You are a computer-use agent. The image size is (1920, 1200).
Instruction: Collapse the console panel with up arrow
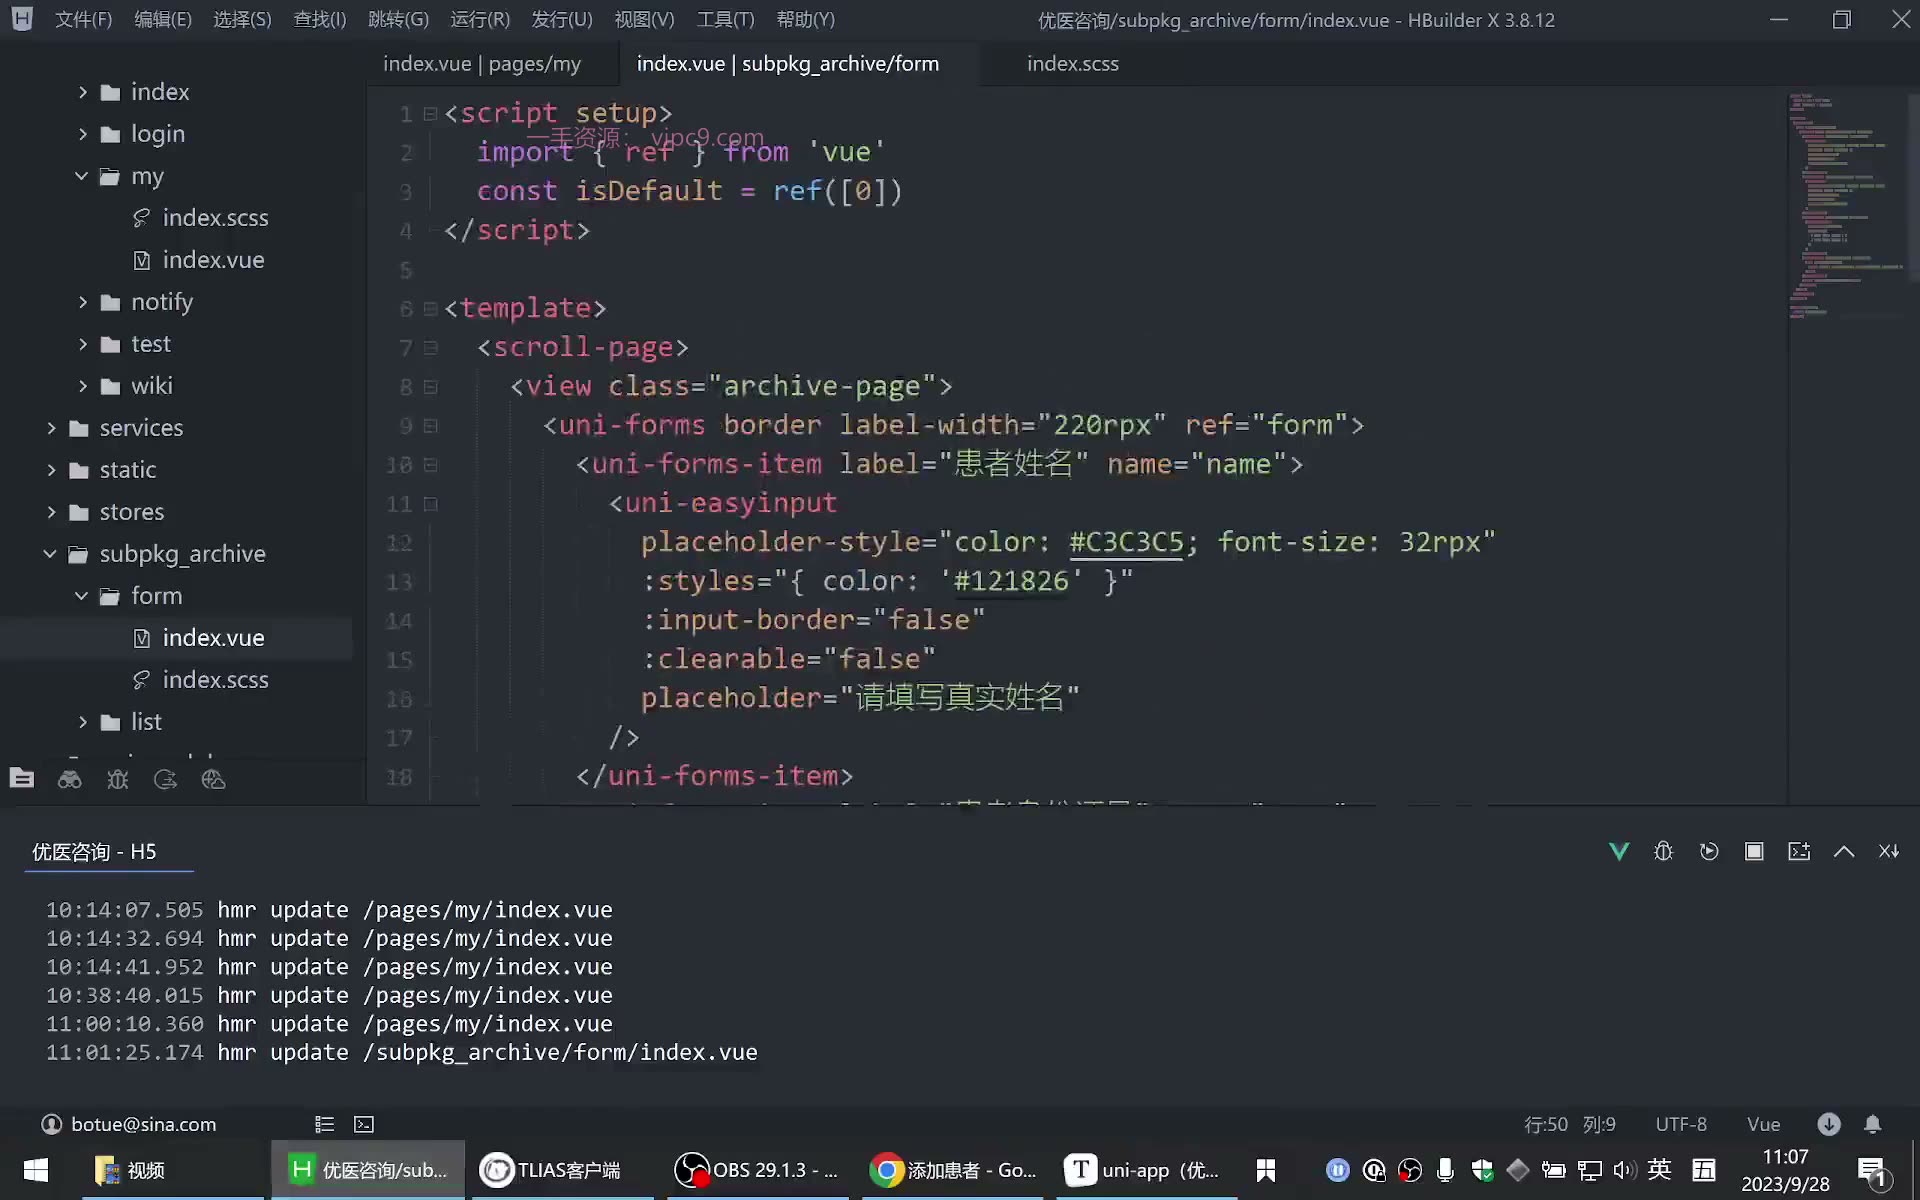tap(1844, 851)
